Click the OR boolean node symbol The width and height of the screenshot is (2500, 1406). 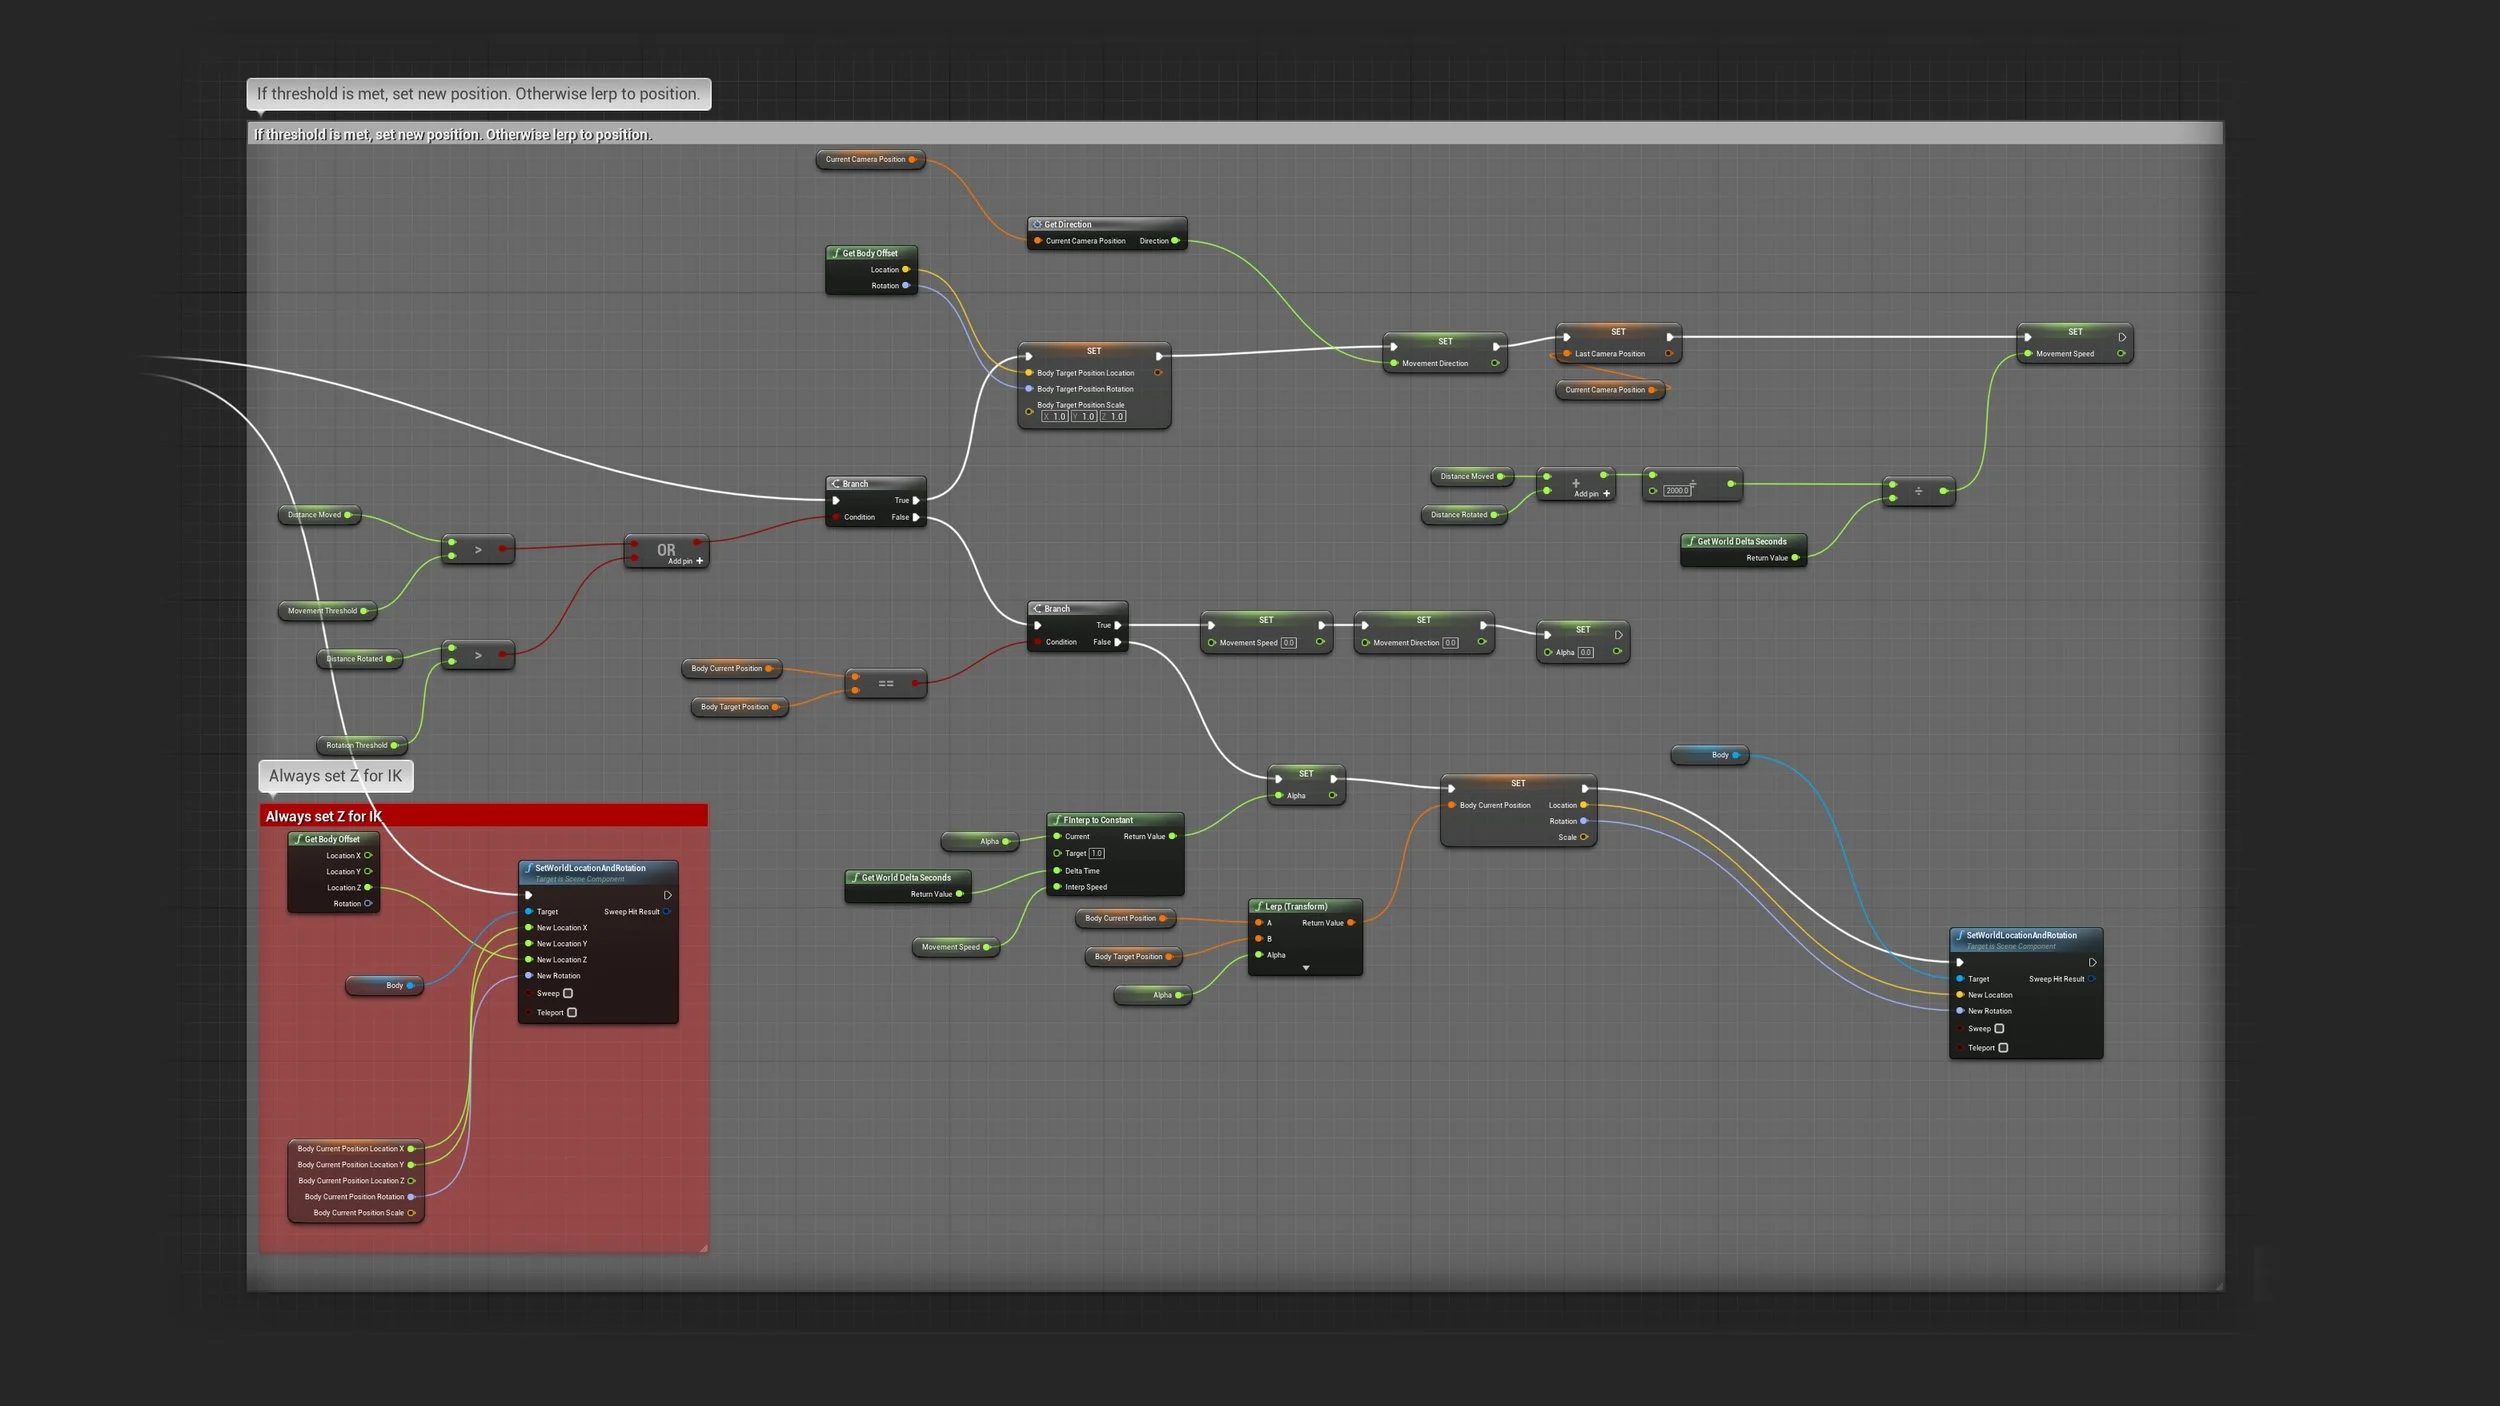pyautogui.click(x=666, y=550)
